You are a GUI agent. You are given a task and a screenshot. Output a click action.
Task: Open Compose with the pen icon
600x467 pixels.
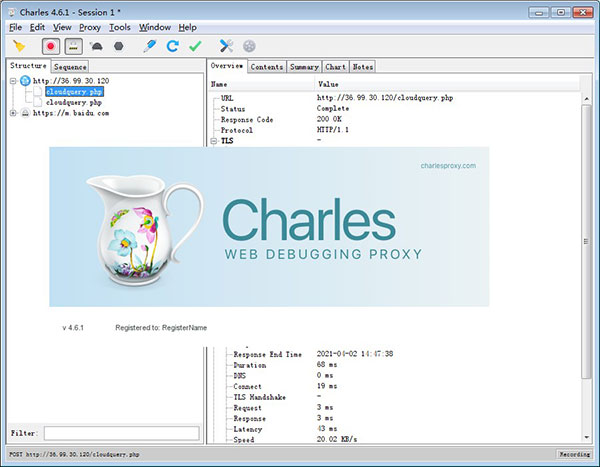pyautogui.click(x=150, y=46)
